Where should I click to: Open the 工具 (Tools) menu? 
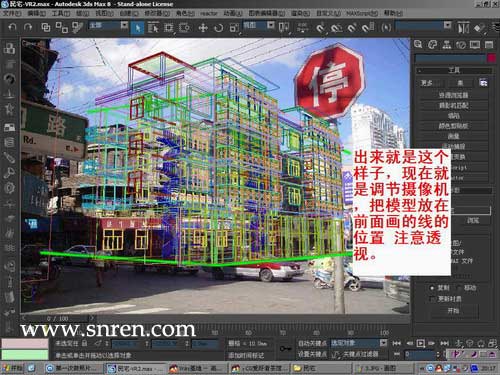[61, 13]
